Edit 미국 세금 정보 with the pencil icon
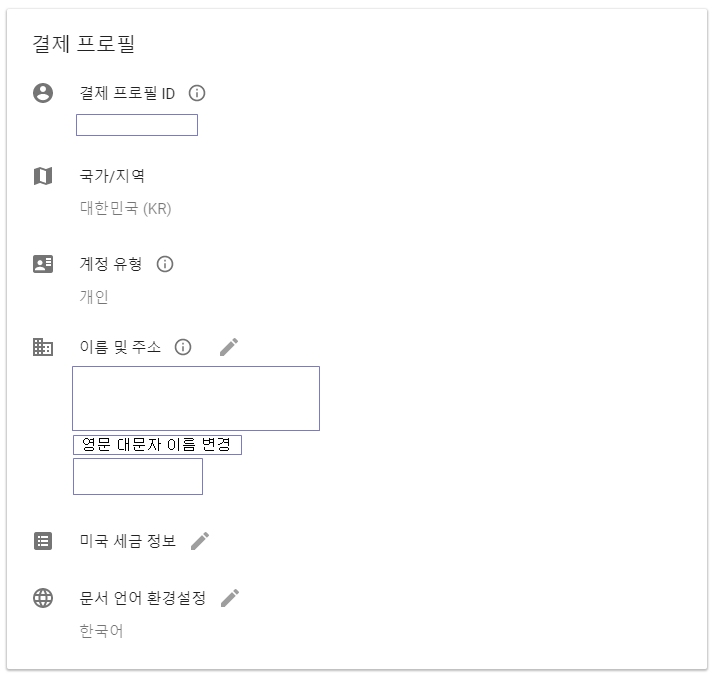714x677 pixels. [x=200, y=541]
